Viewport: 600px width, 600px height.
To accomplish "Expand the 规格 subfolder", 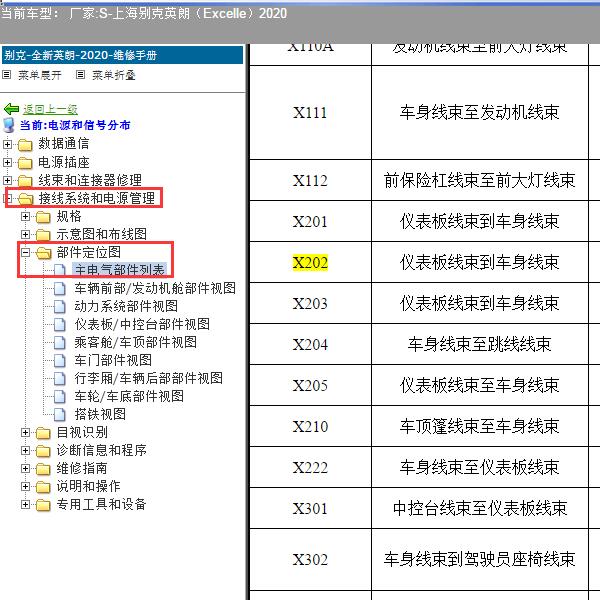I will (x=25, y=217).
